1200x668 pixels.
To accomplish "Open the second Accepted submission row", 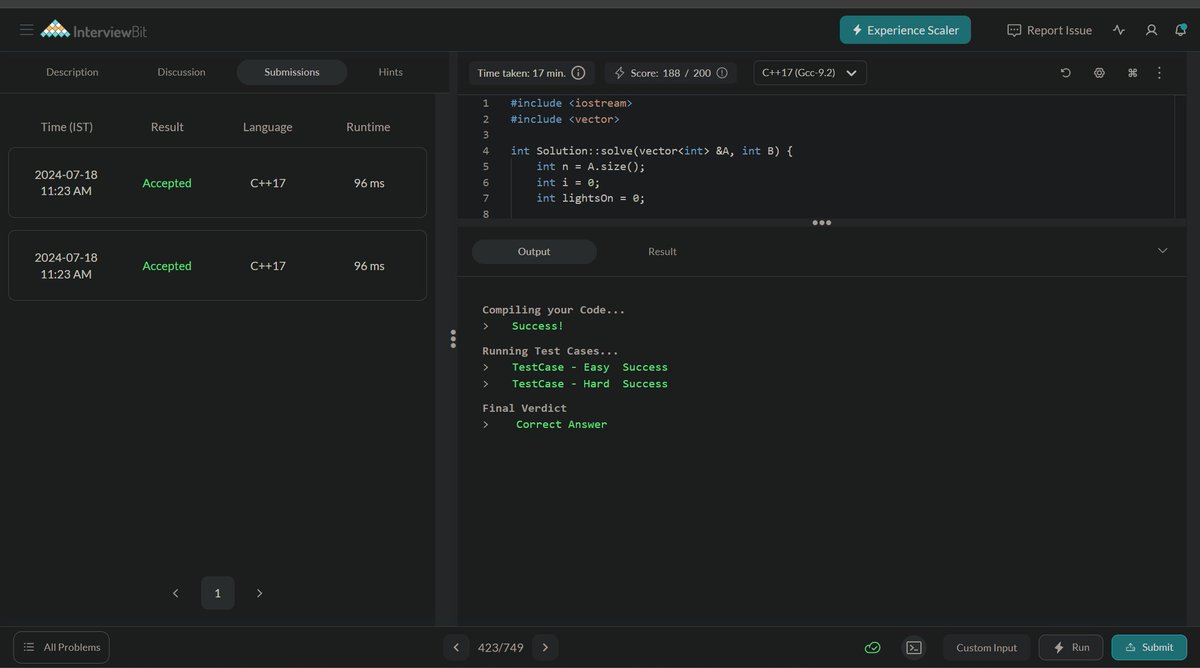I will (x=217, y=266).
